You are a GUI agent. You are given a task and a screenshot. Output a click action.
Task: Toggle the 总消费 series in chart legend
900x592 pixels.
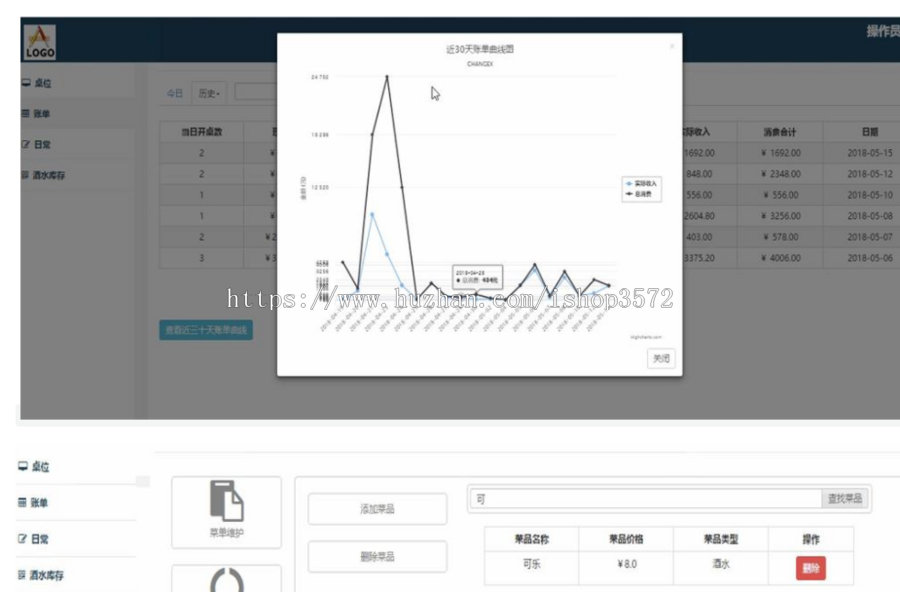[x=639, y=194]
